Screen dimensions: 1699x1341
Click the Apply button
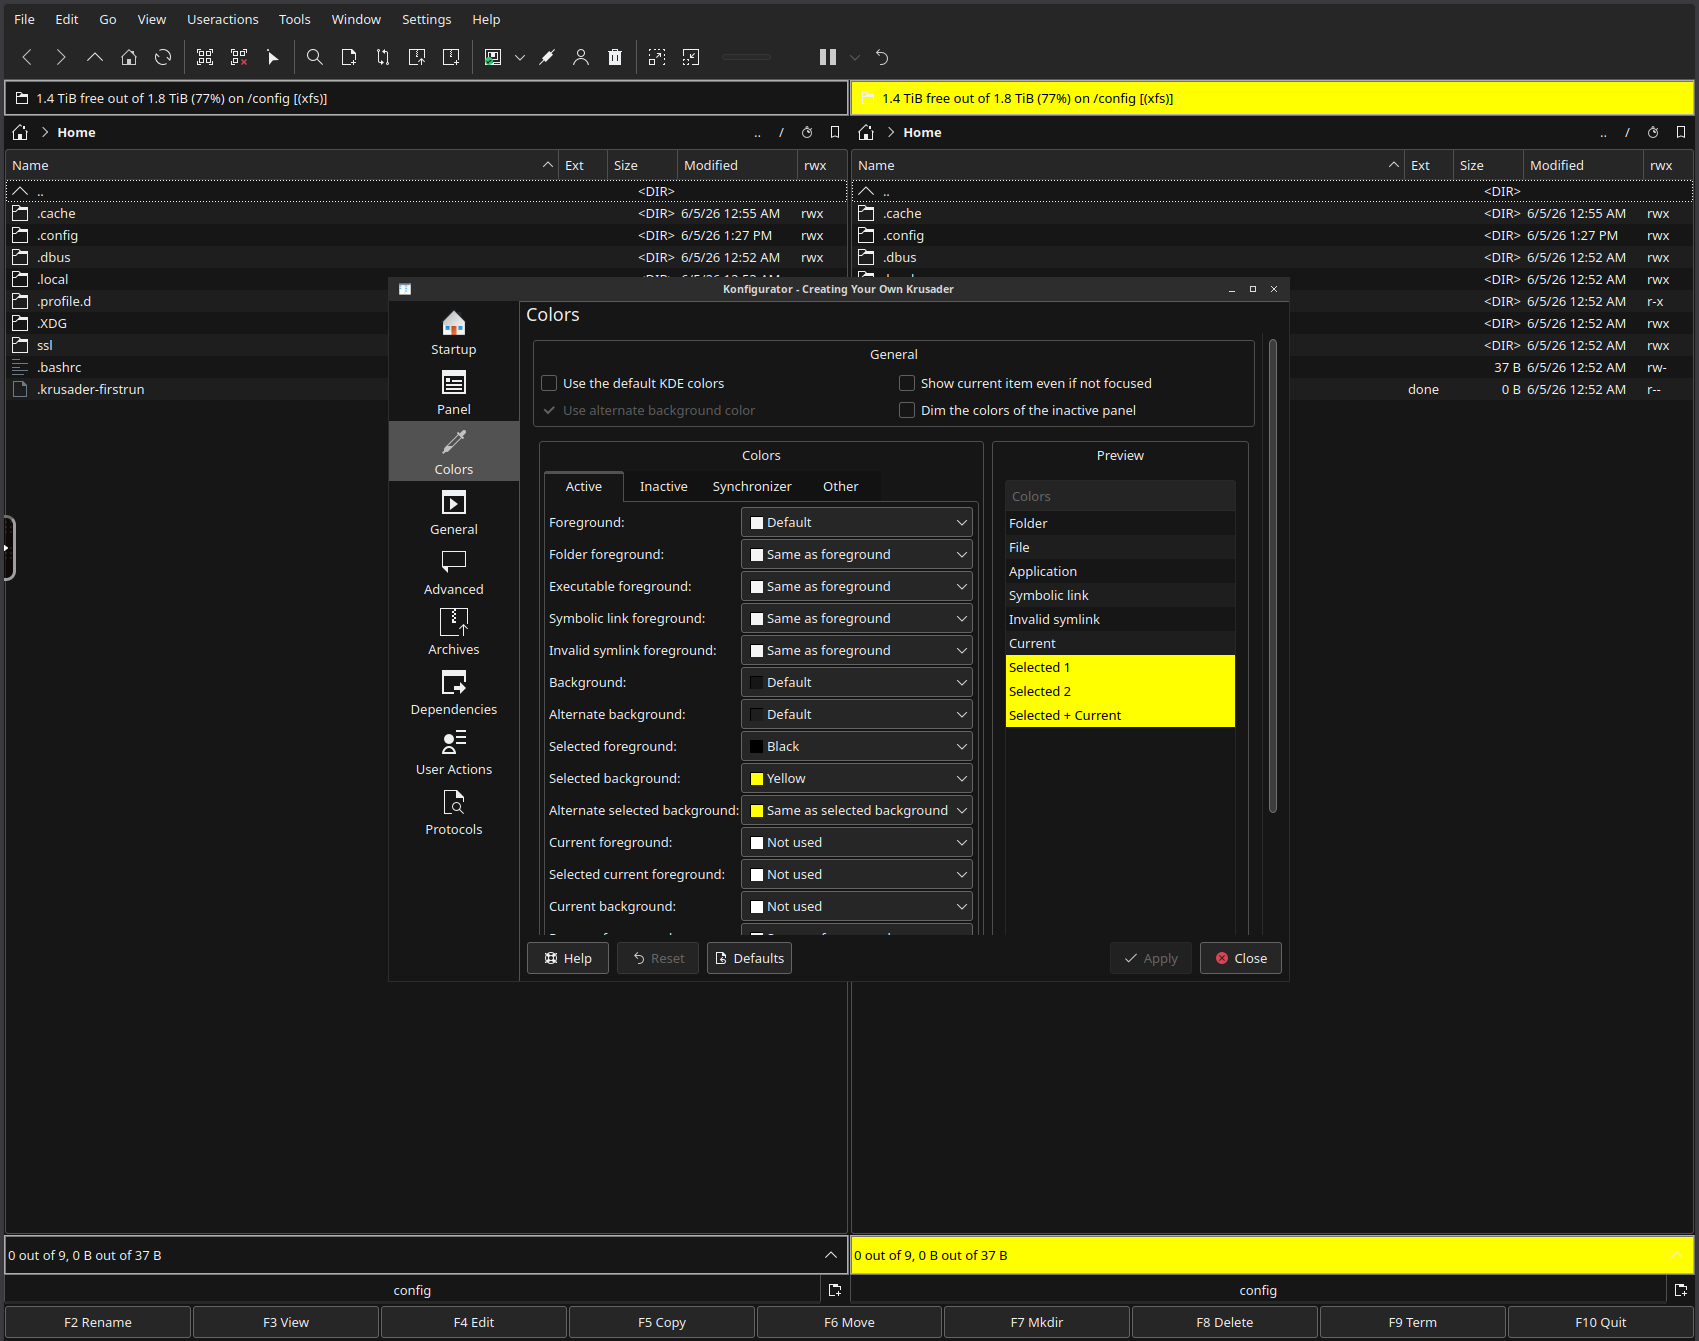point(1151,958)
